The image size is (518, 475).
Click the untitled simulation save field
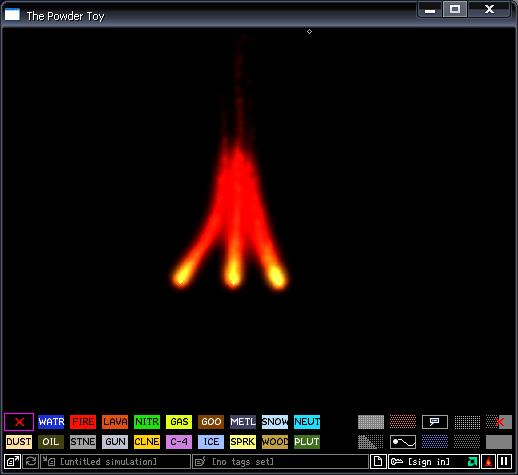(115, 462)
